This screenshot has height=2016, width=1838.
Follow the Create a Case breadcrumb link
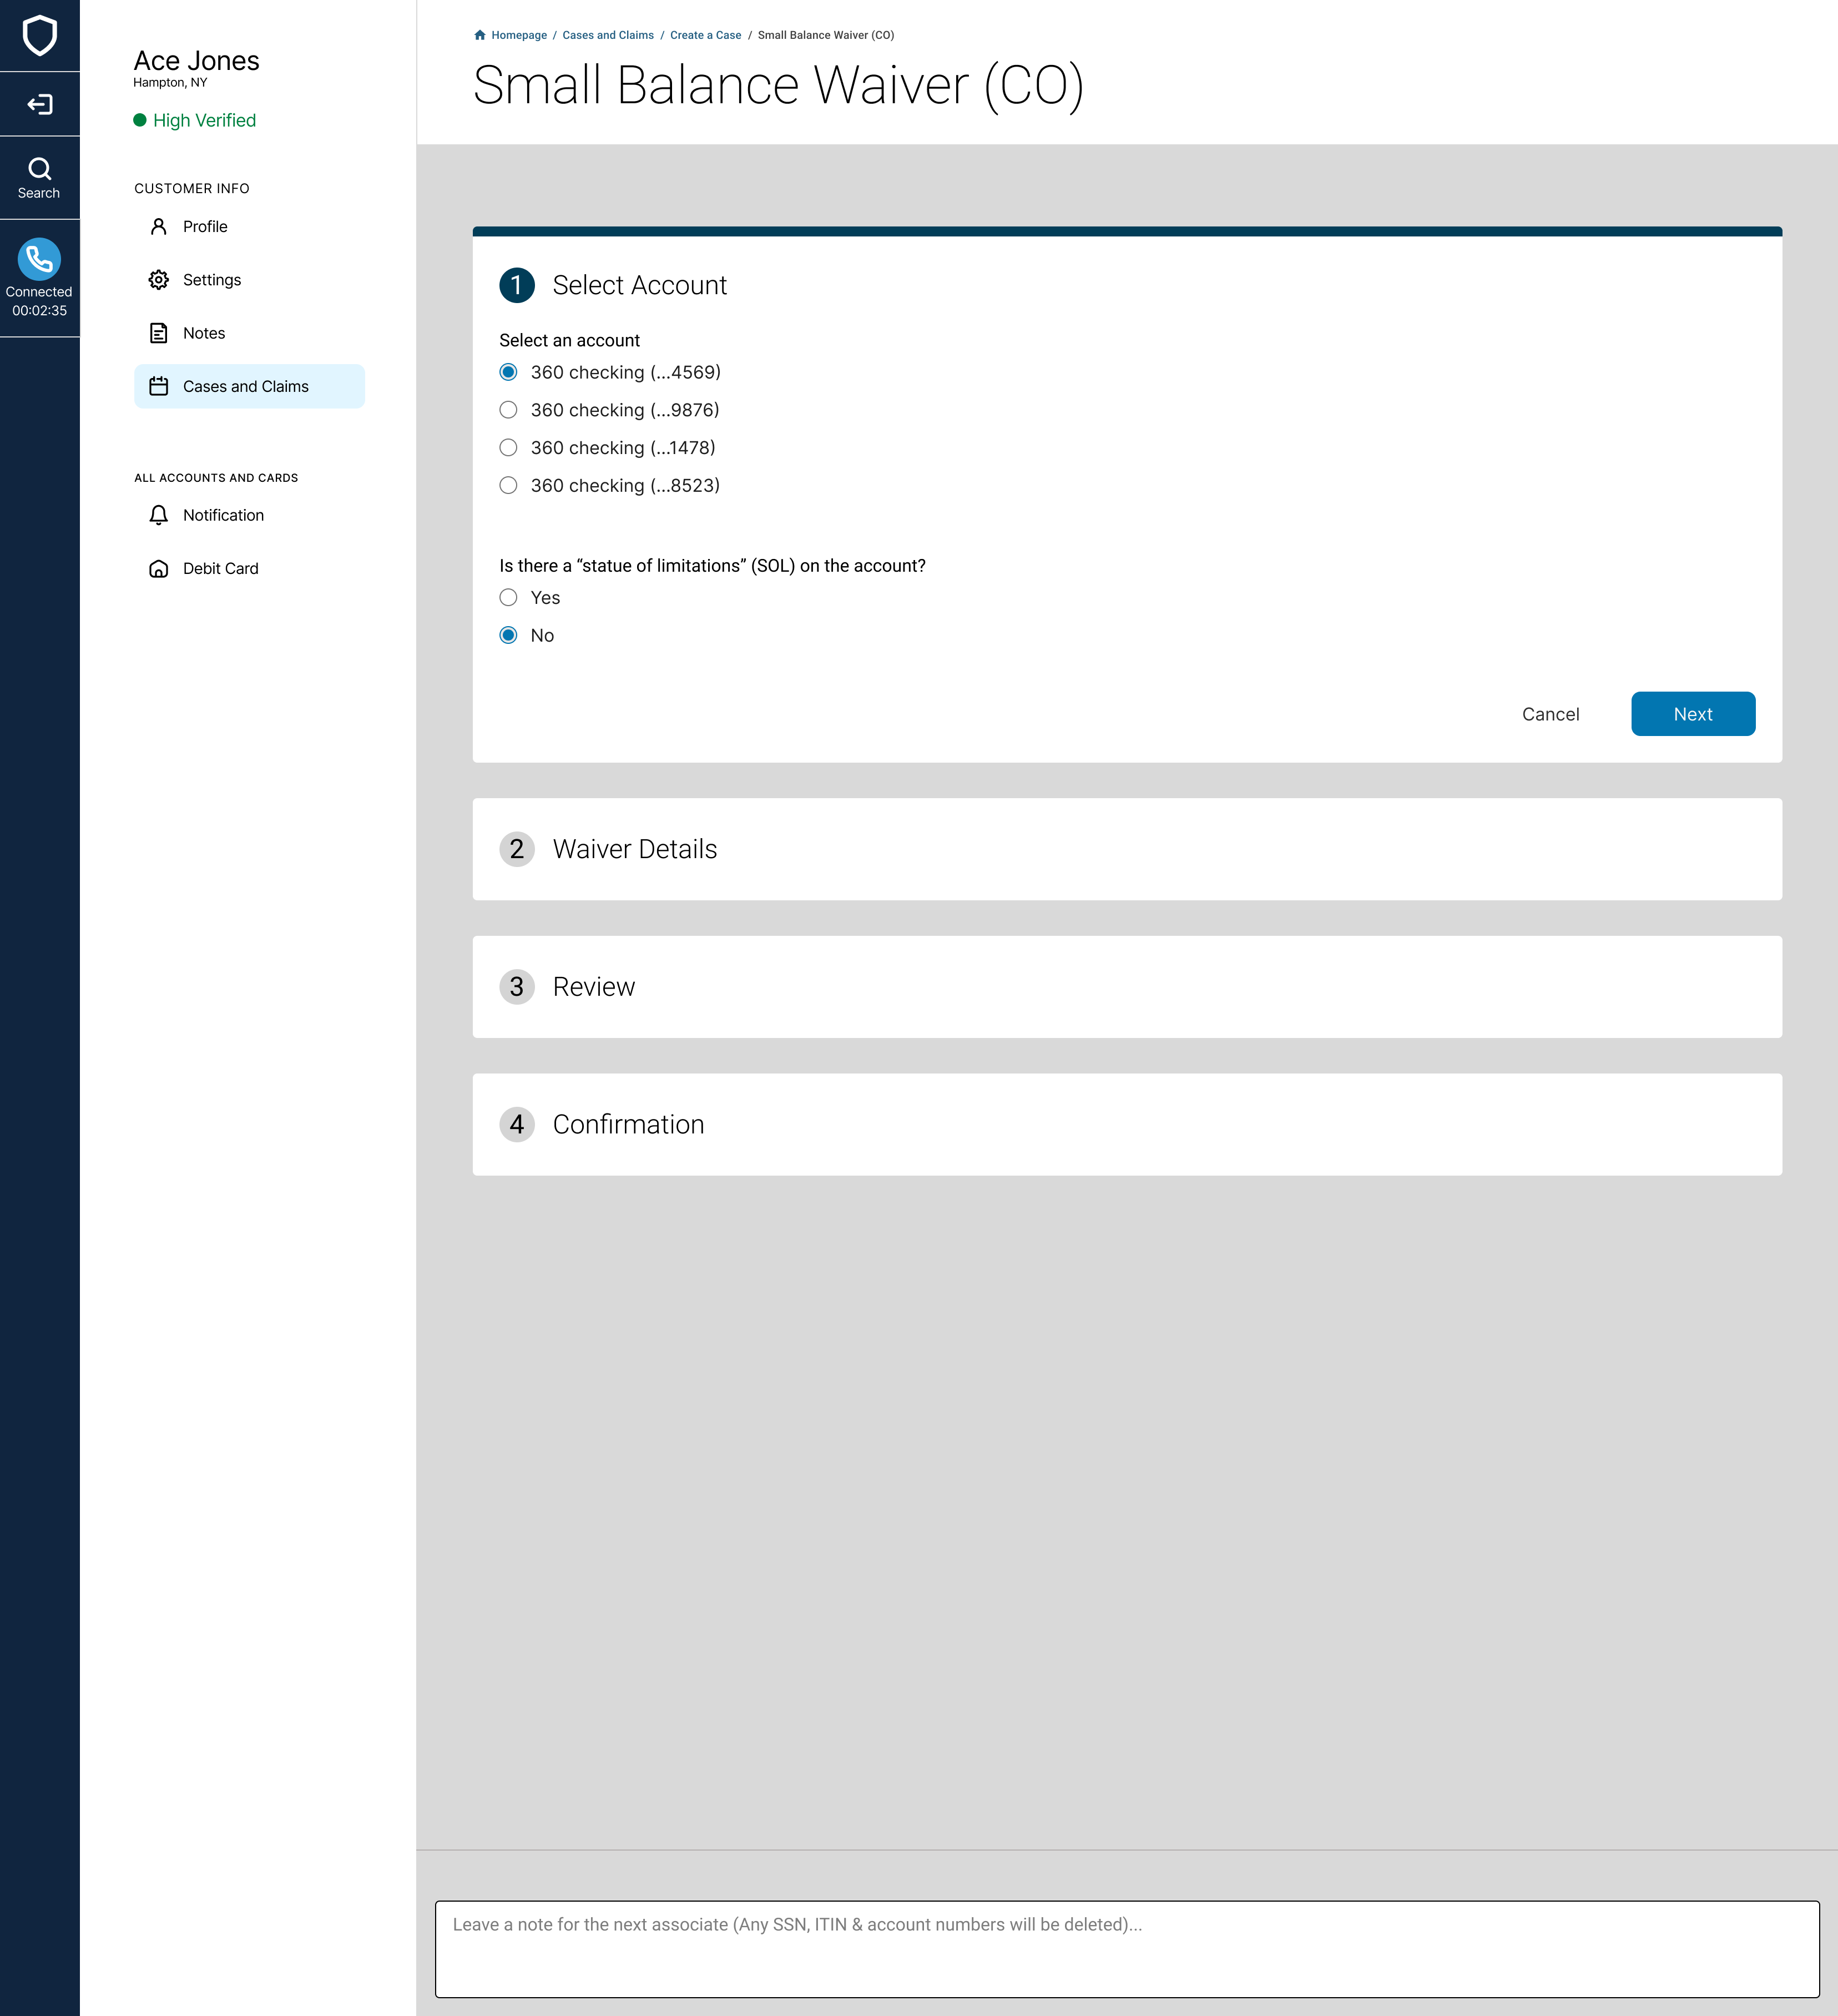tap(705, 35)
